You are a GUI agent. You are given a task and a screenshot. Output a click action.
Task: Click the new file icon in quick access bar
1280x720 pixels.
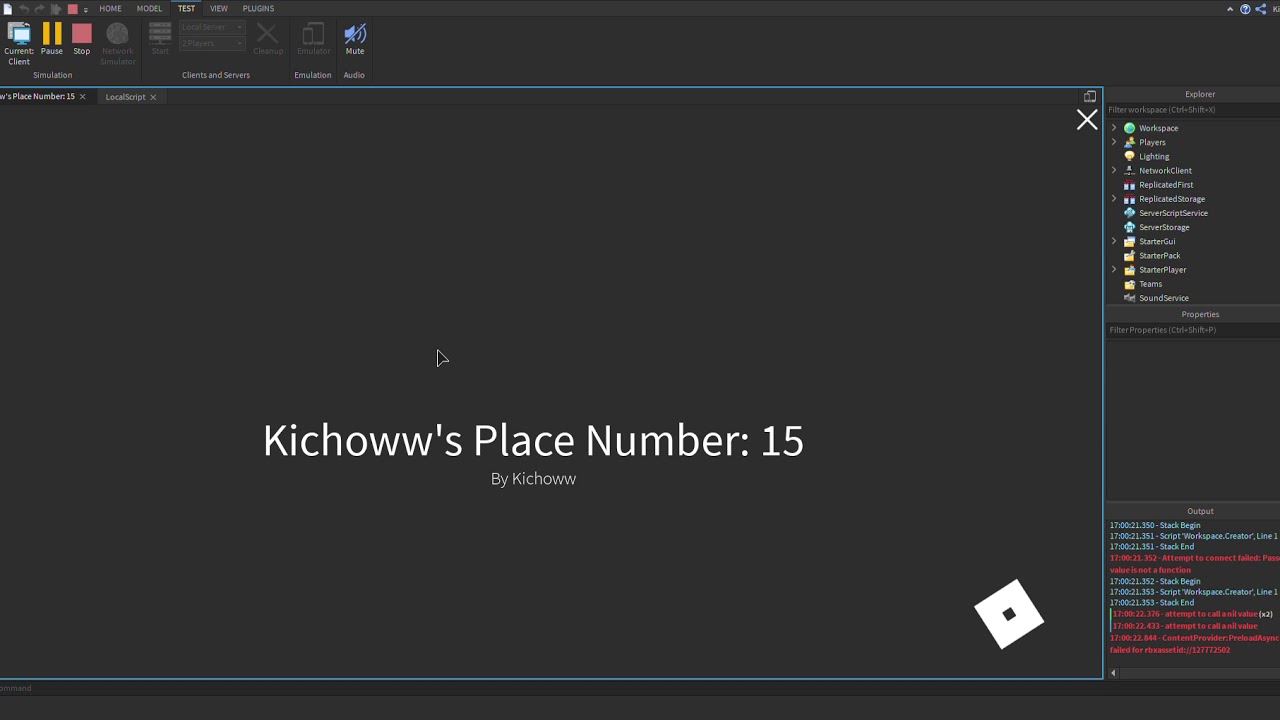(x=8, y=9)
